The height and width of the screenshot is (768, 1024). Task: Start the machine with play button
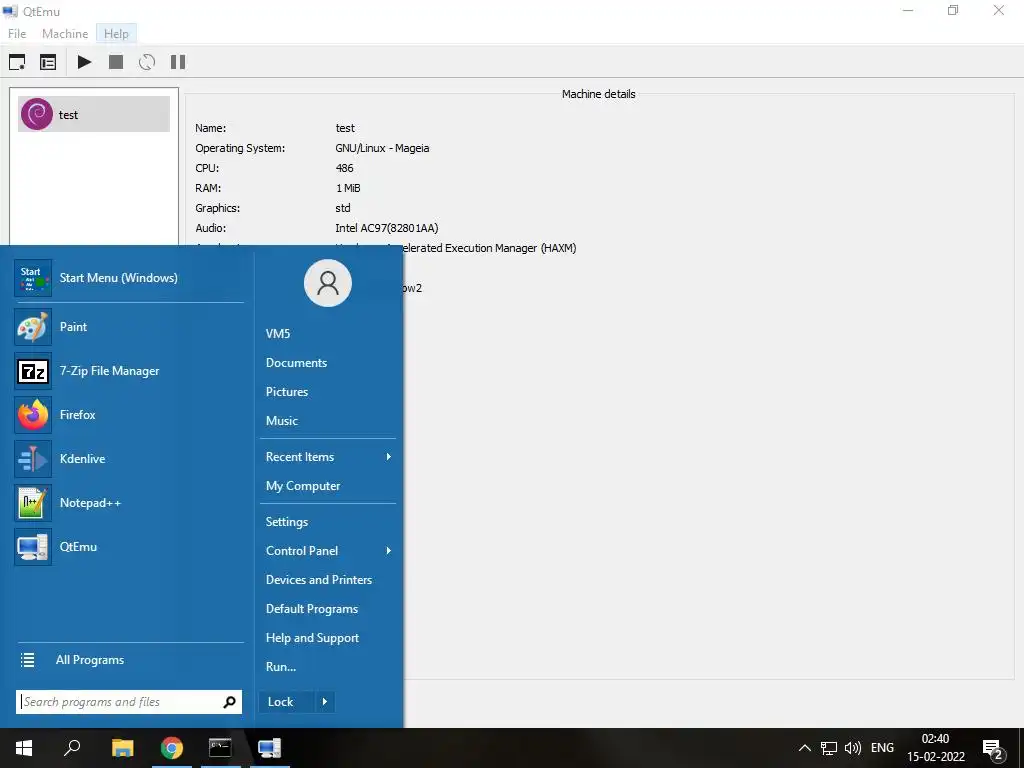coord(84,62)
